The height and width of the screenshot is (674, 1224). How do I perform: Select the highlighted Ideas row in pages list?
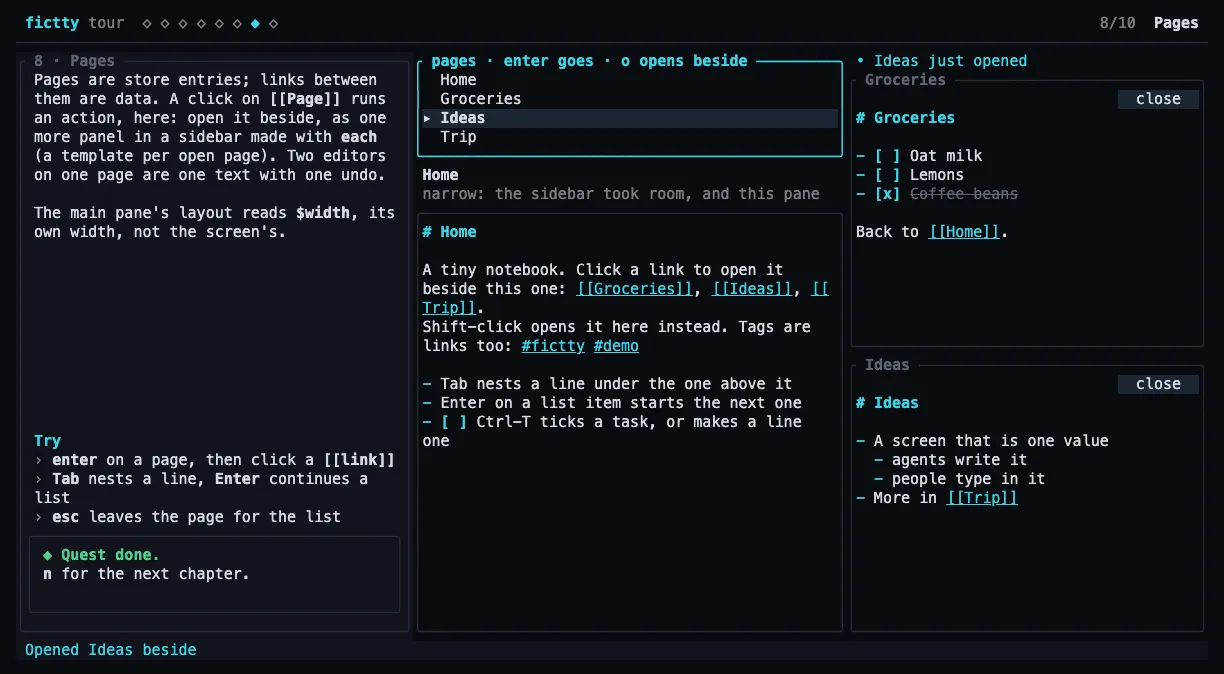click(630, 118)
